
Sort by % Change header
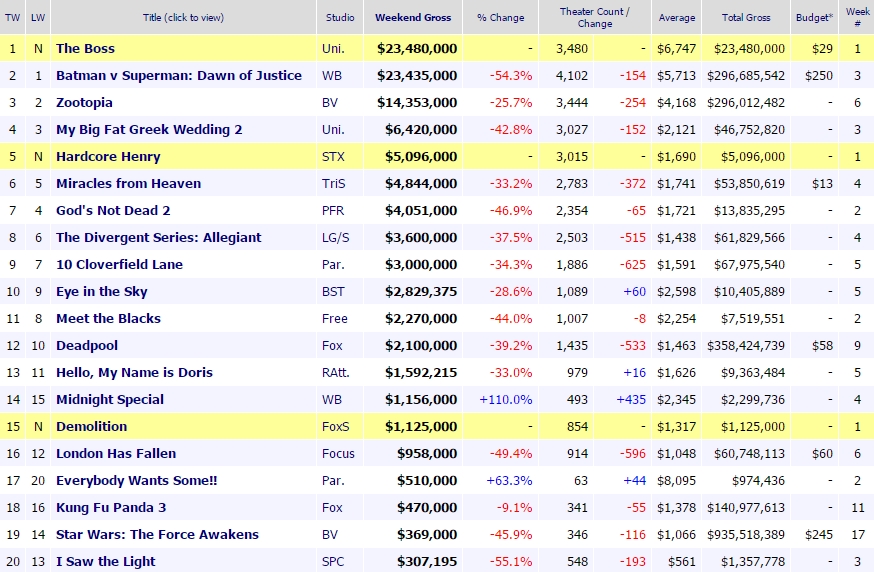pyautogui.click(x=501, y=17)
